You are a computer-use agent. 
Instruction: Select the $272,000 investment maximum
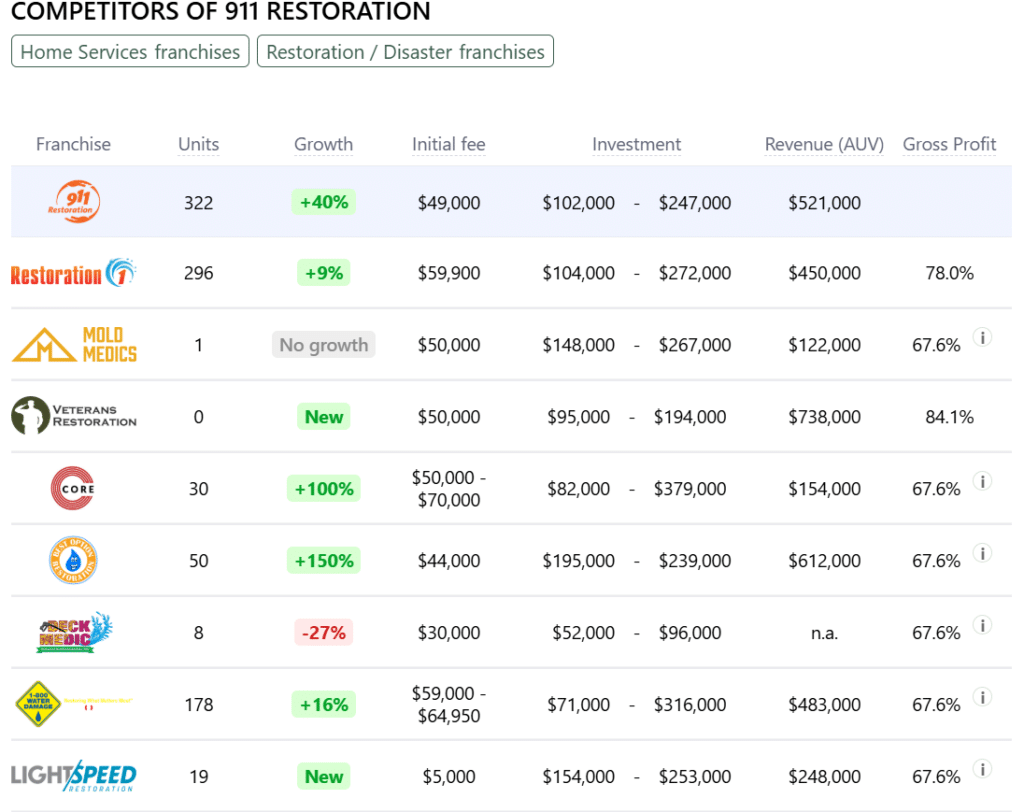pos(695,273)
